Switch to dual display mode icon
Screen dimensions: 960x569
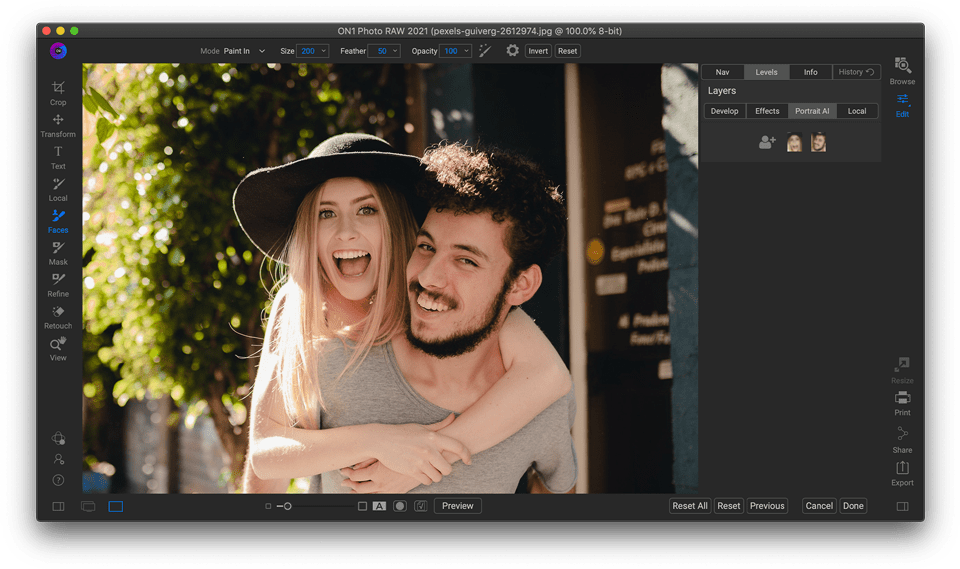click(x=88, y=507)
